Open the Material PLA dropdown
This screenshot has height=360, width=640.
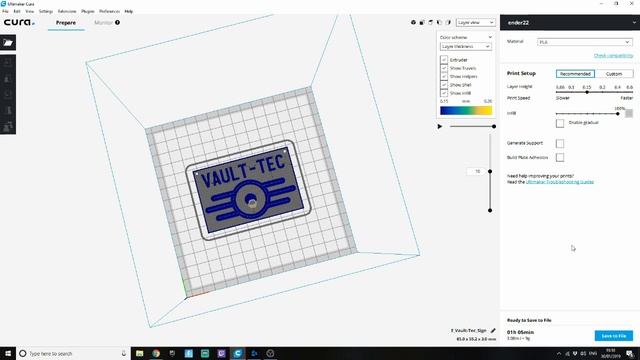[585, 42]
